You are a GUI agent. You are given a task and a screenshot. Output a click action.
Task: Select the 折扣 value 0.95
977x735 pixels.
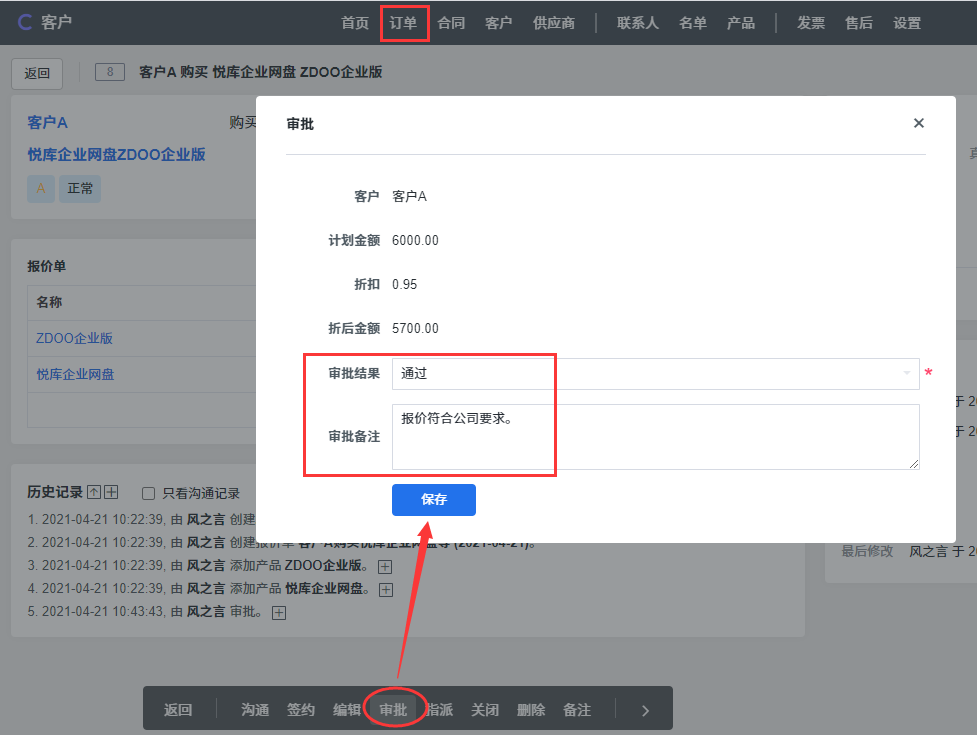[404, 285]
